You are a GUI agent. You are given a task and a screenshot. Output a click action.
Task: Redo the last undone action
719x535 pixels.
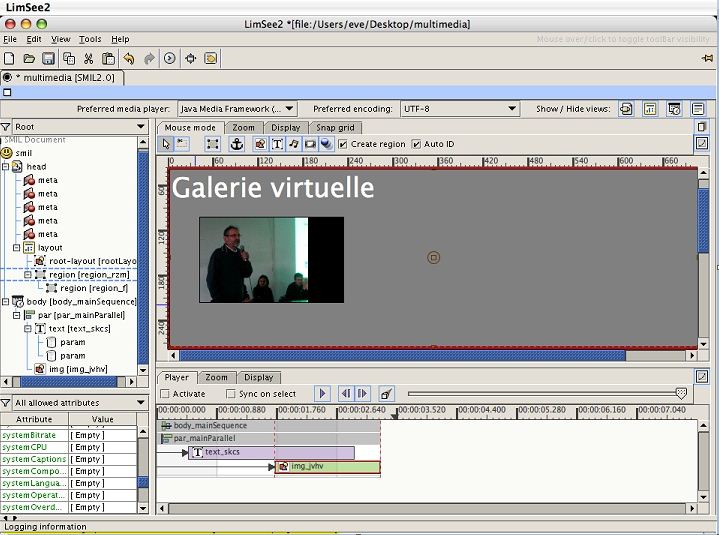(x=149, y=58)
